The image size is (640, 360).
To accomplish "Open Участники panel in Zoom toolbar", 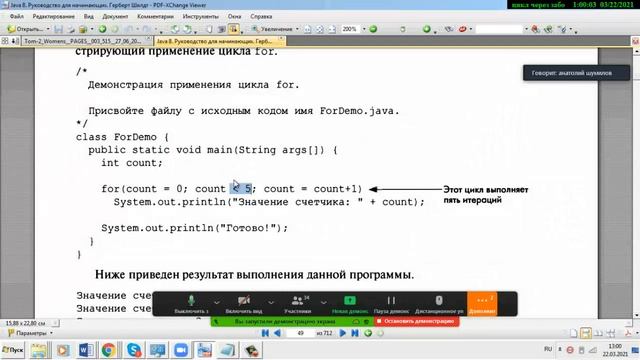I will [298, 304].
